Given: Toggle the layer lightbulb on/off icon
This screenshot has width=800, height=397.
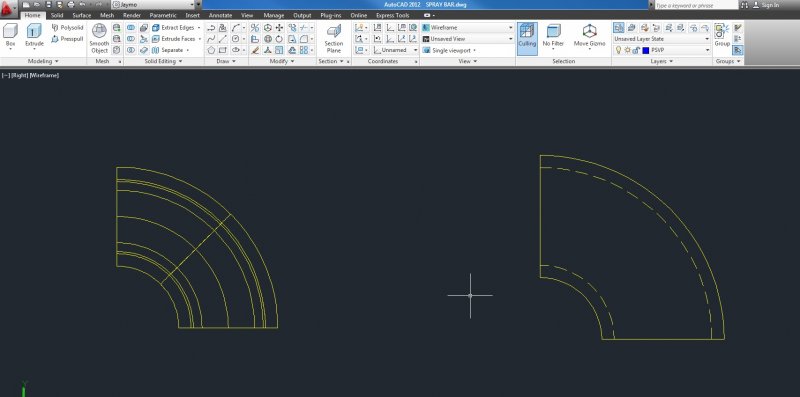Looking at the screenshot, I should click(618, 50).
